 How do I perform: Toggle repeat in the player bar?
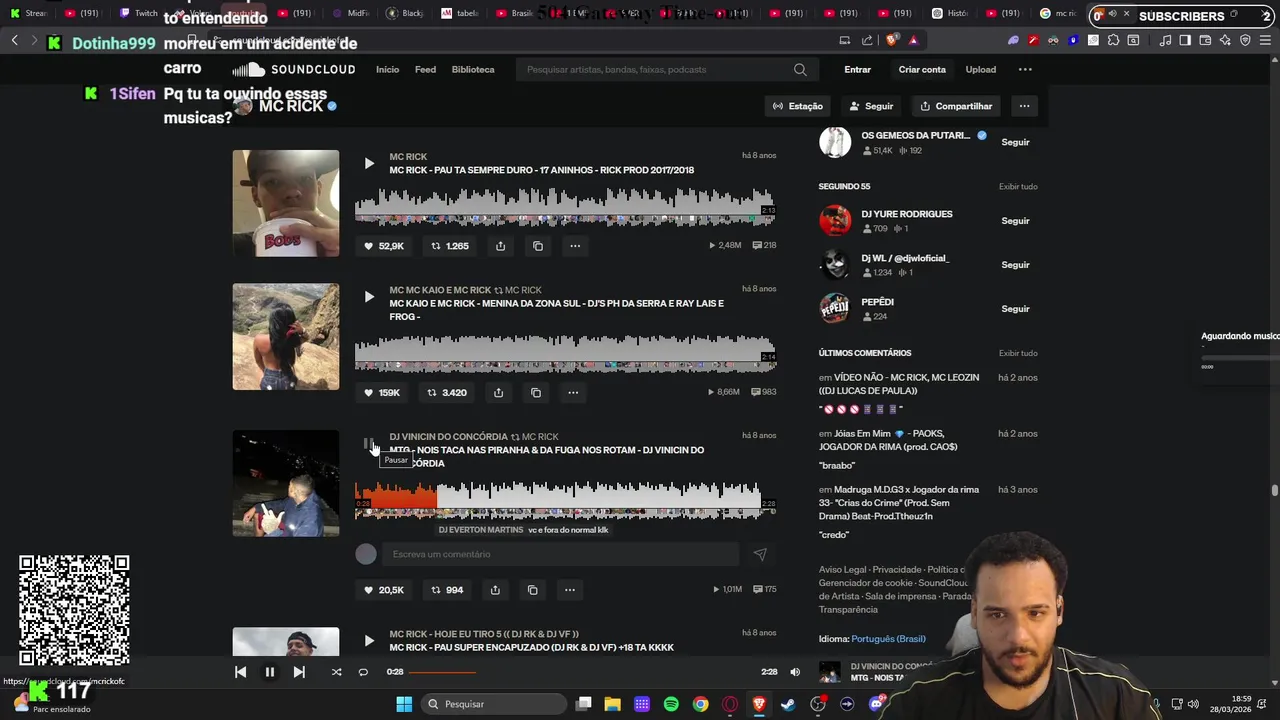(363, 672)
